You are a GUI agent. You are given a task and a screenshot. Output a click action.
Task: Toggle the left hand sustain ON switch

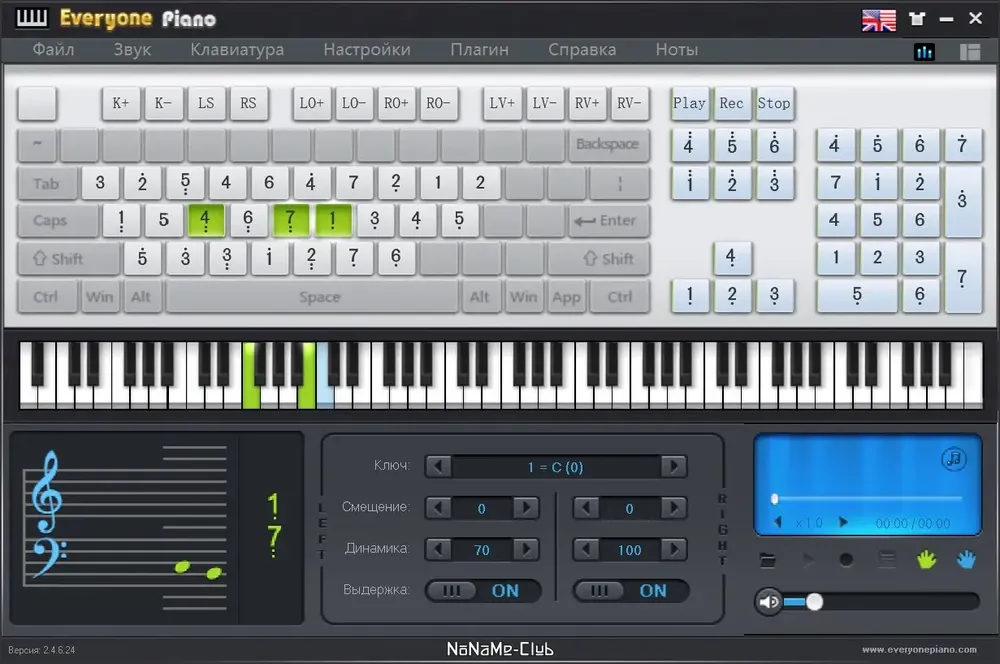coord(484,591)
